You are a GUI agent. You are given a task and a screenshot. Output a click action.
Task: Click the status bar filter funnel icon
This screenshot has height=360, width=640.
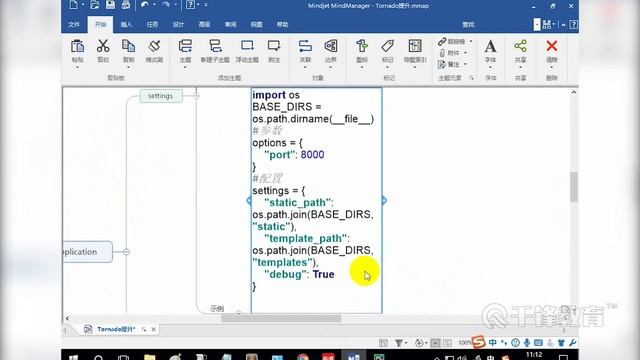pyautogui.click(x=399, y=343)
